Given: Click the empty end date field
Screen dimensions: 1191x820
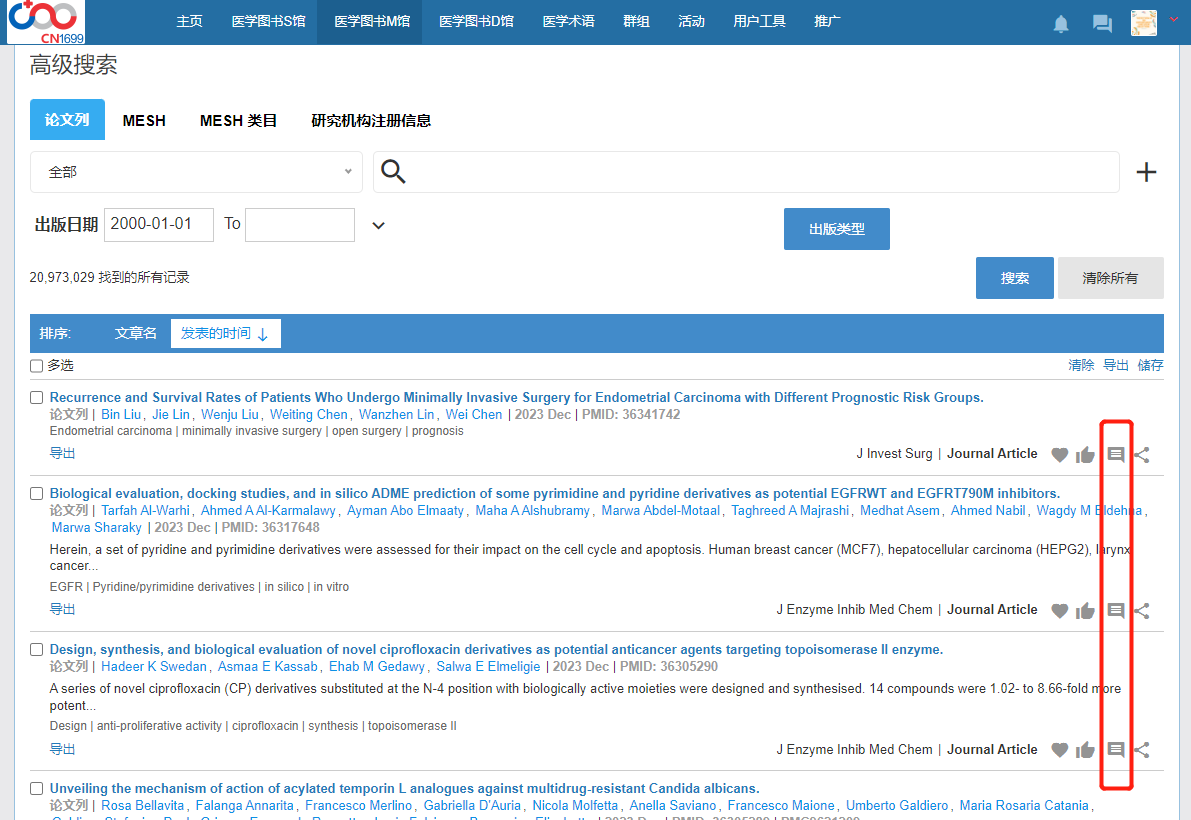Looking at the screenshot, I should (x=299, y=224).
